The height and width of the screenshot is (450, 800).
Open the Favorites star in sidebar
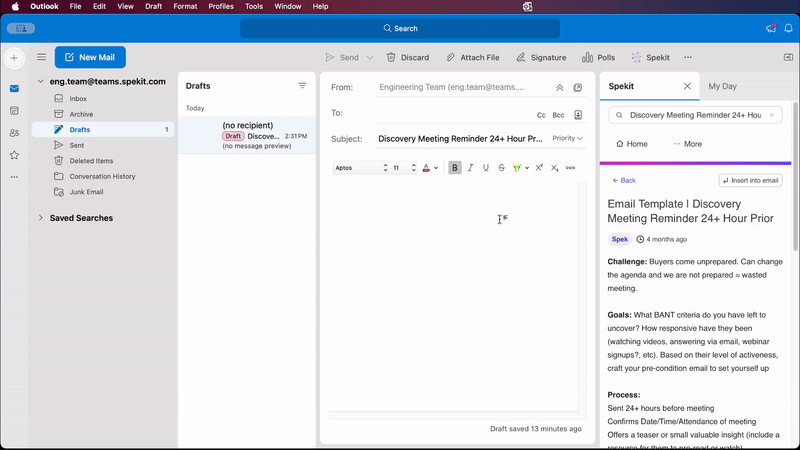coord(14,155)
